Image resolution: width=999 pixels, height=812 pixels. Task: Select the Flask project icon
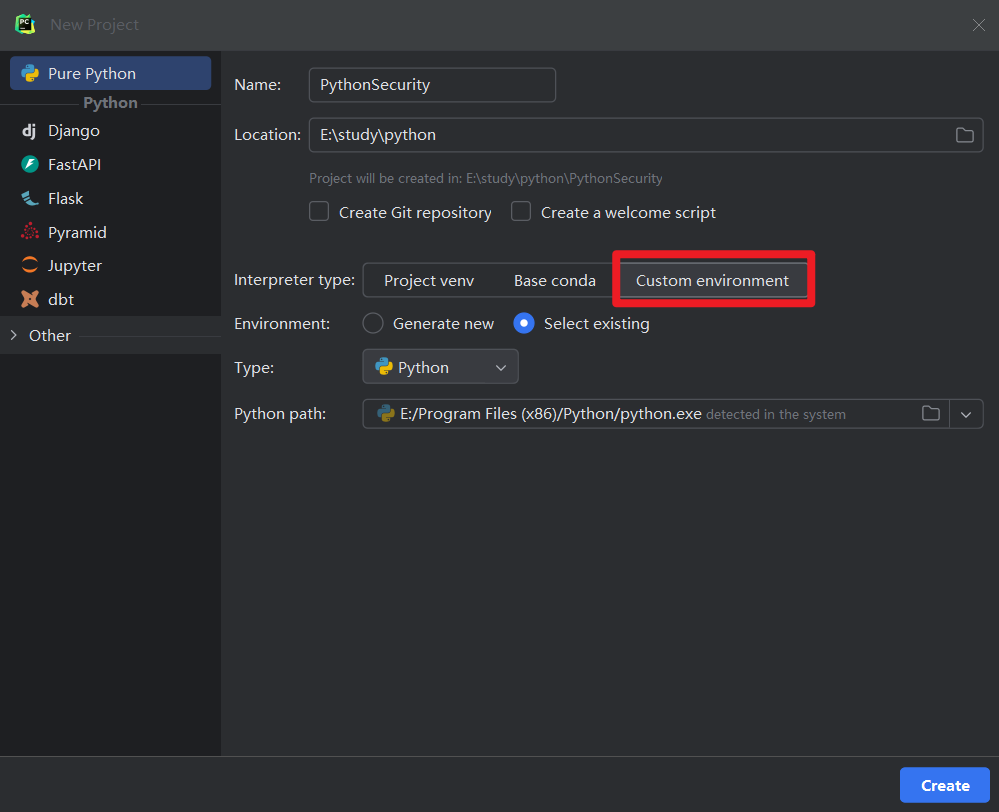point(30,199)
